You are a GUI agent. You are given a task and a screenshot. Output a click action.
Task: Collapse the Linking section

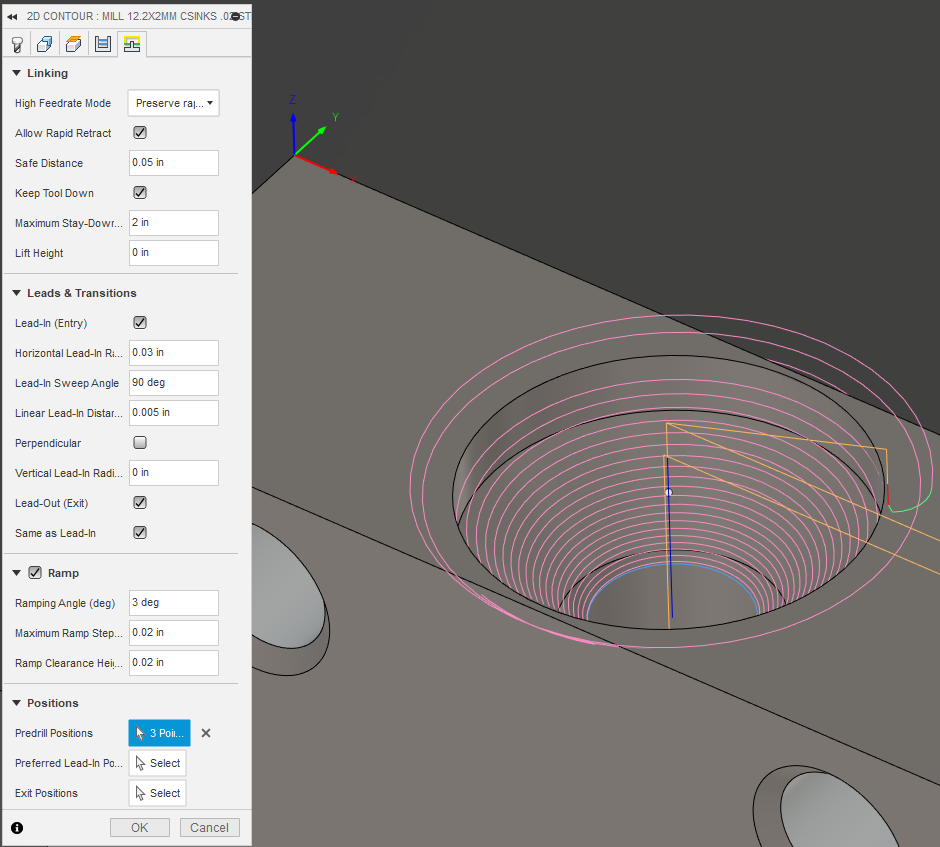click(16, 73)
